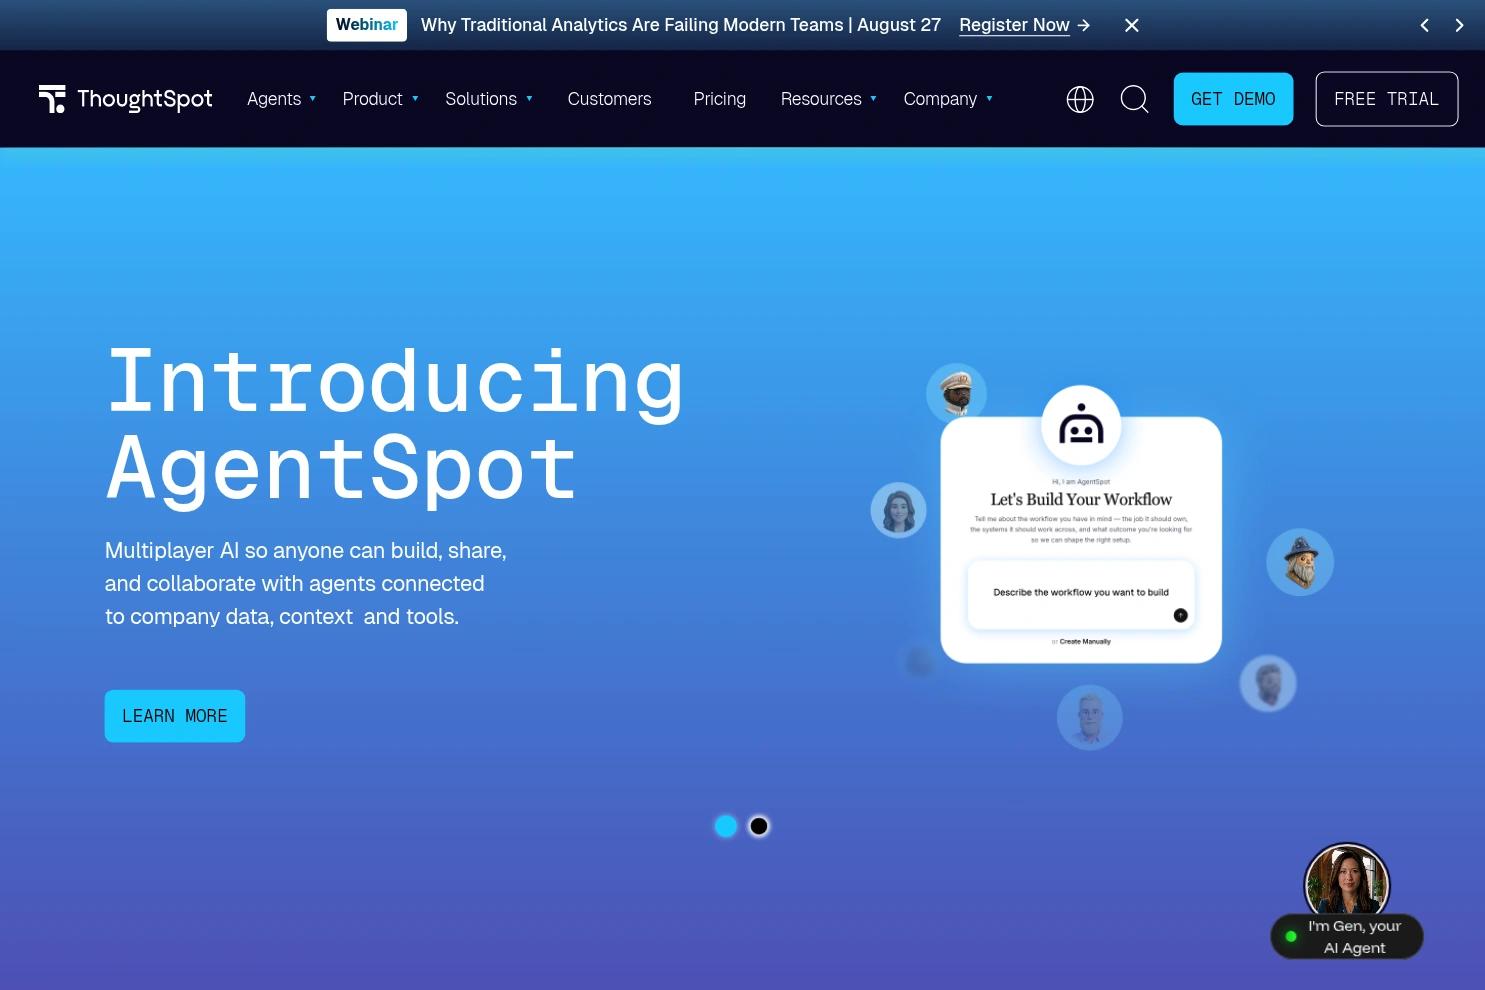Click the GET DEMO button
The image size is (1485, 990).
pos(1233,99)
